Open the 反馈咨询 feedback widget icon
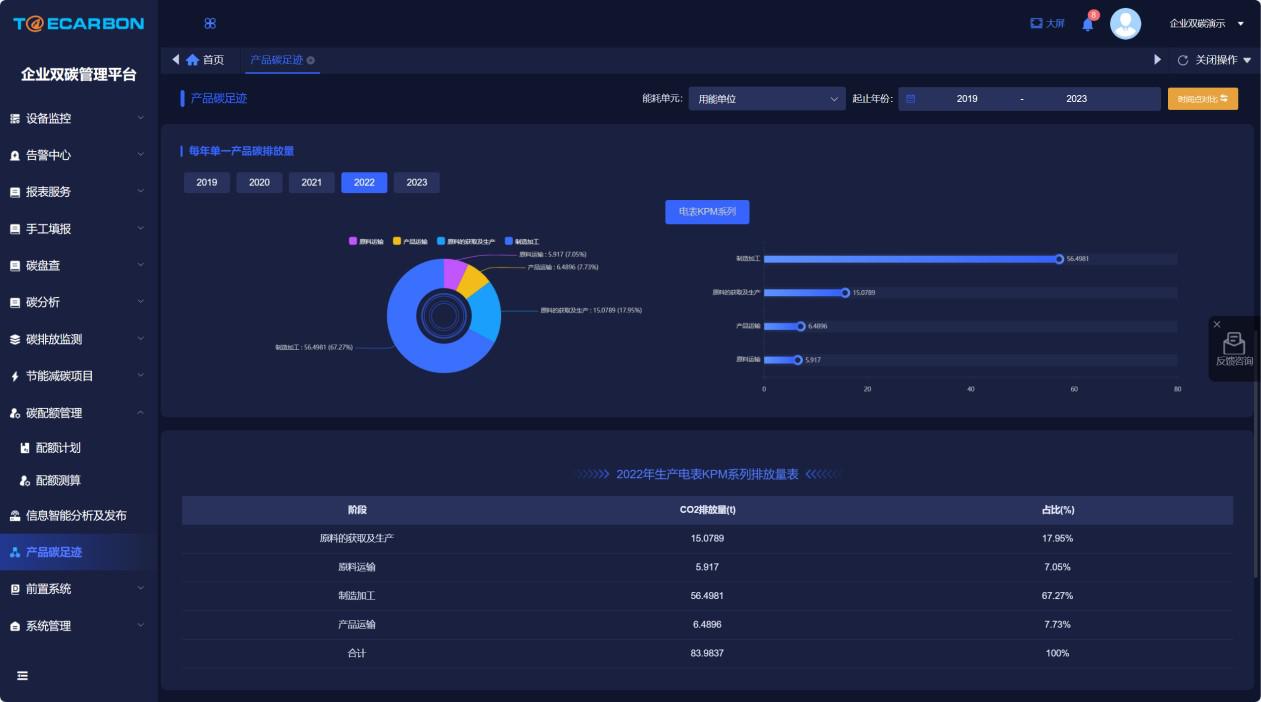 point(1234,344)
